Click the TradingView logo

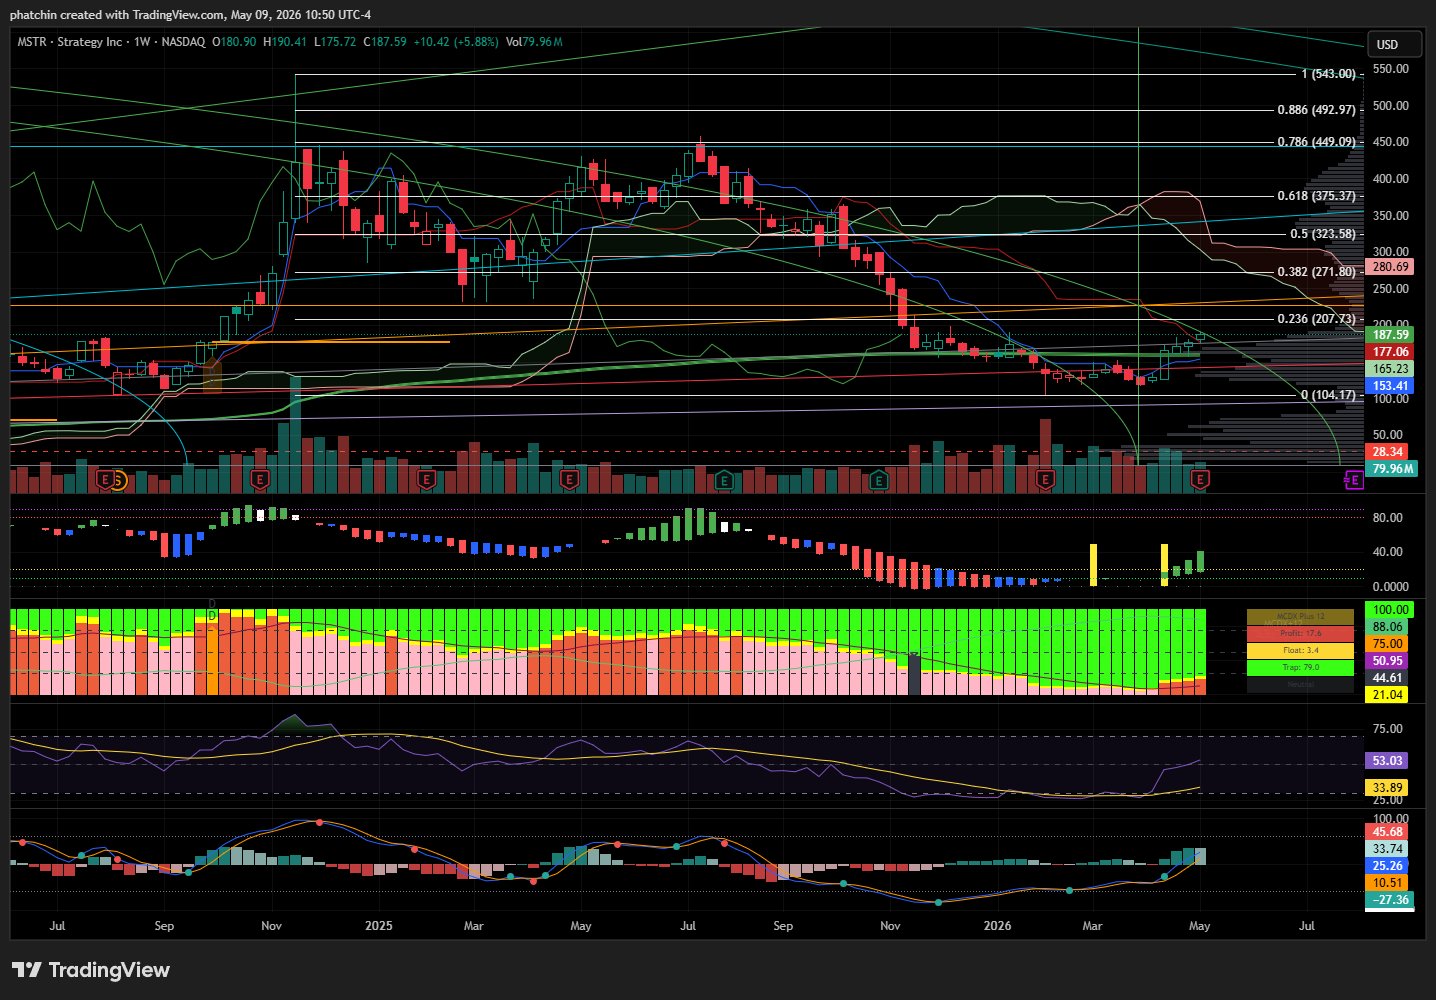click(91, 970)
